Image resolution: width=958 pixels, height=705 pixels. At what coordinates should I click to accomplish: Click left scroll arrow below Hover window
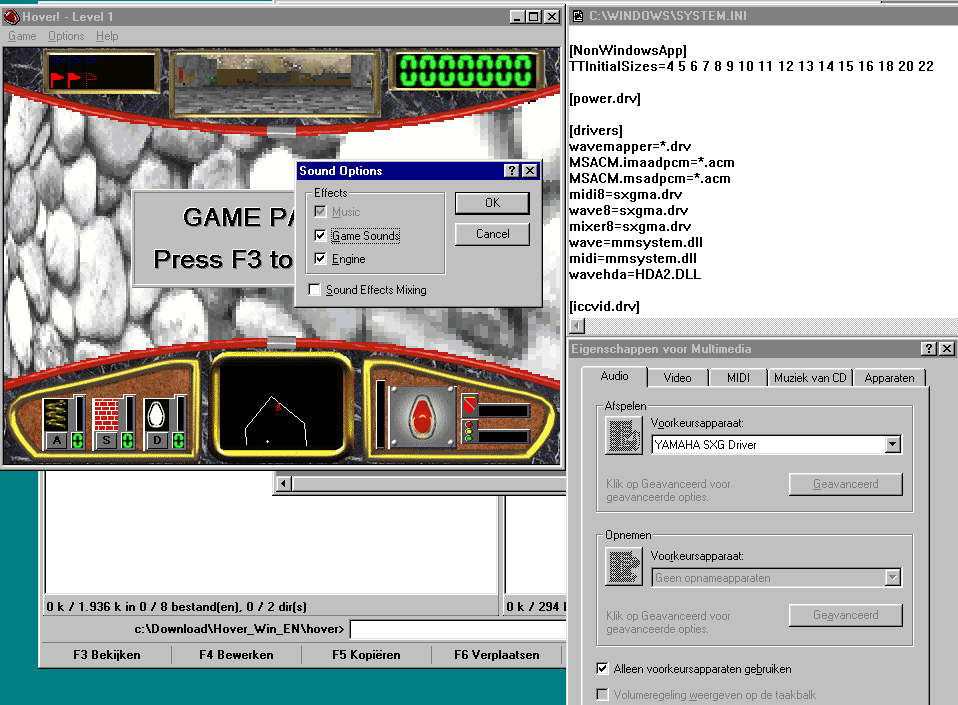click(x=283, y=484)
